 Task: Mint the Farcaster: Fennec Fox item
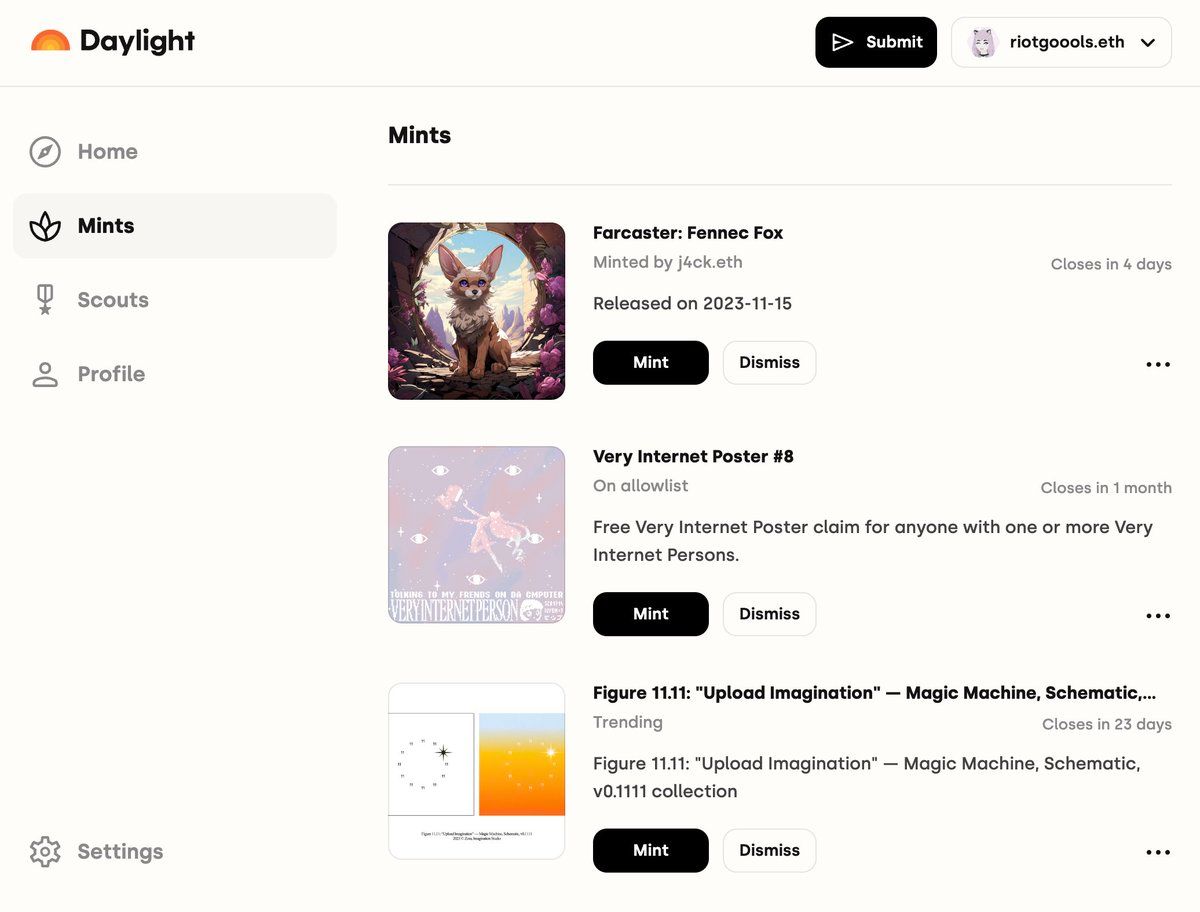[651, 363]
